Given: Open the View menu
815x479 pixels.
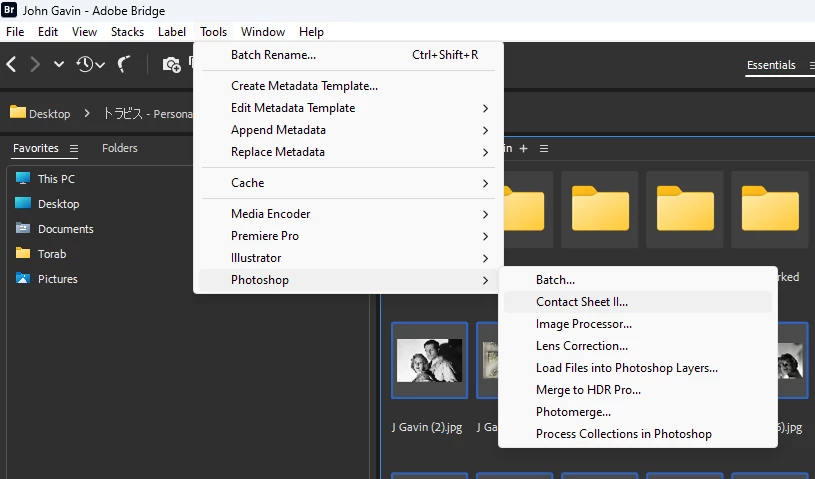Looking at the screenshot, I should pos(84,32).
